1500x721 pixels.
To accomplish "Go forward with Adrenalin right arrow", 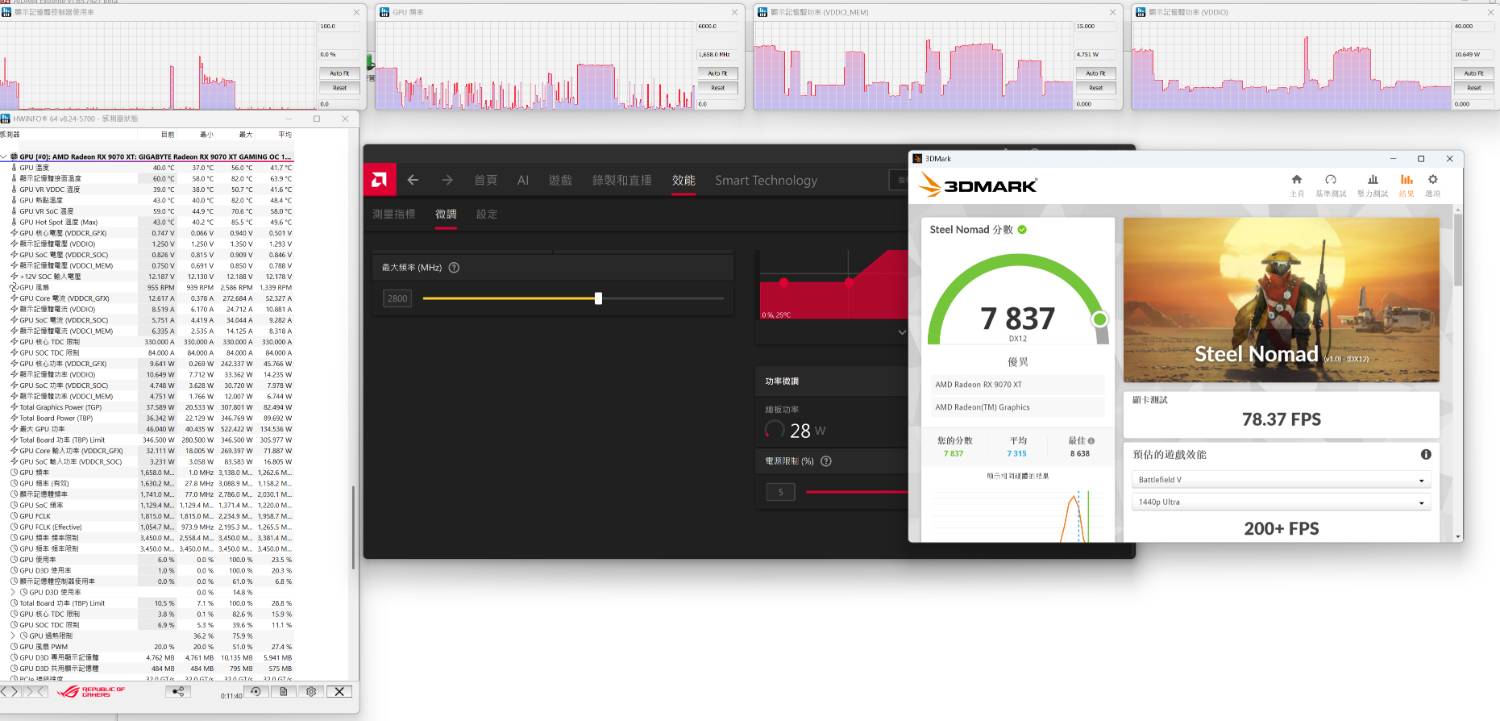I will tap(447, 180).
